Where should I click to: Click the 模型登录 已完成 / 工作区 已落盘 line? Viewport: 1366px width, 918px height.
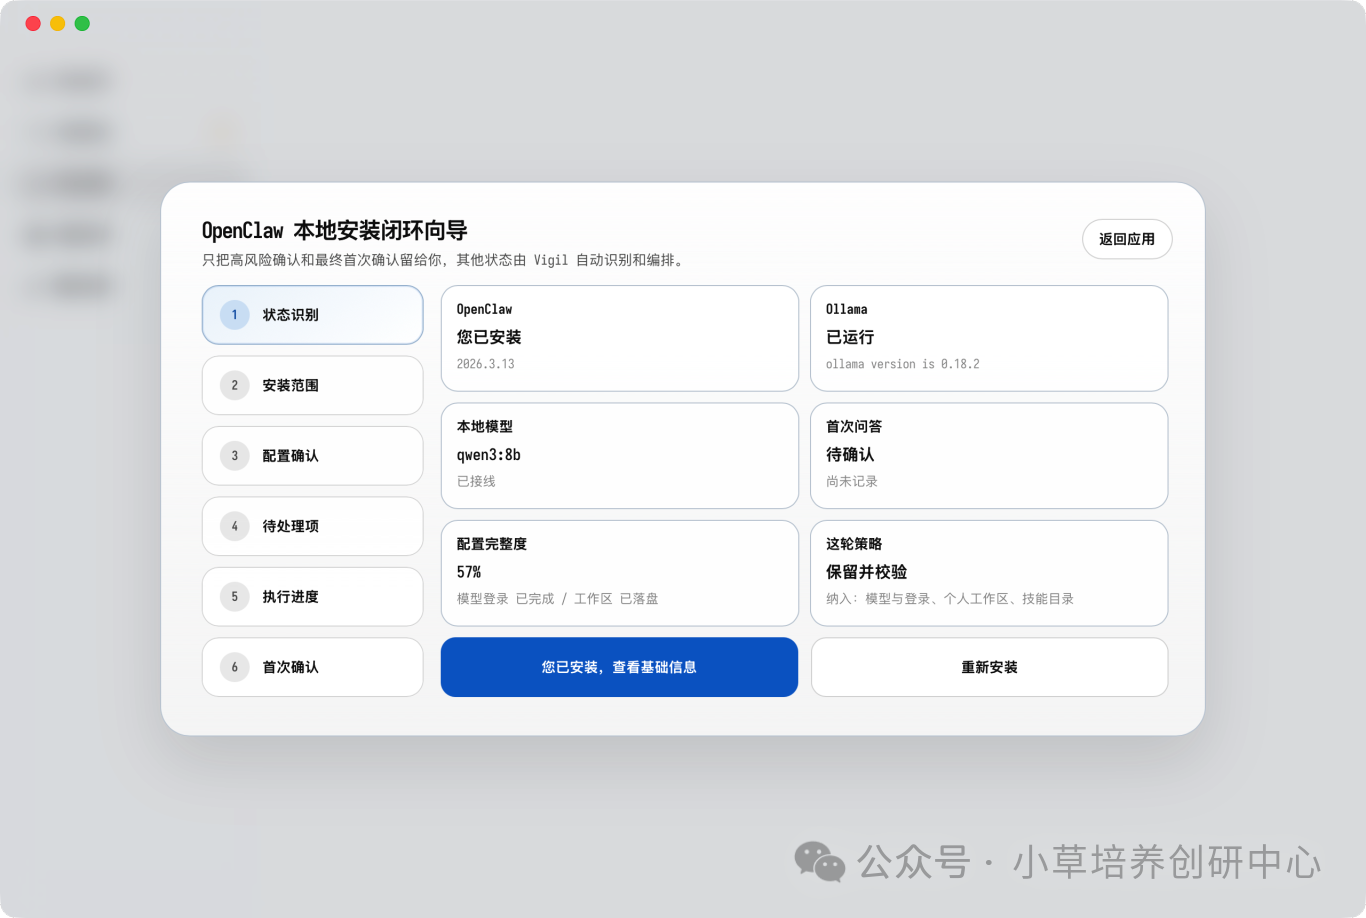(558, 599)
